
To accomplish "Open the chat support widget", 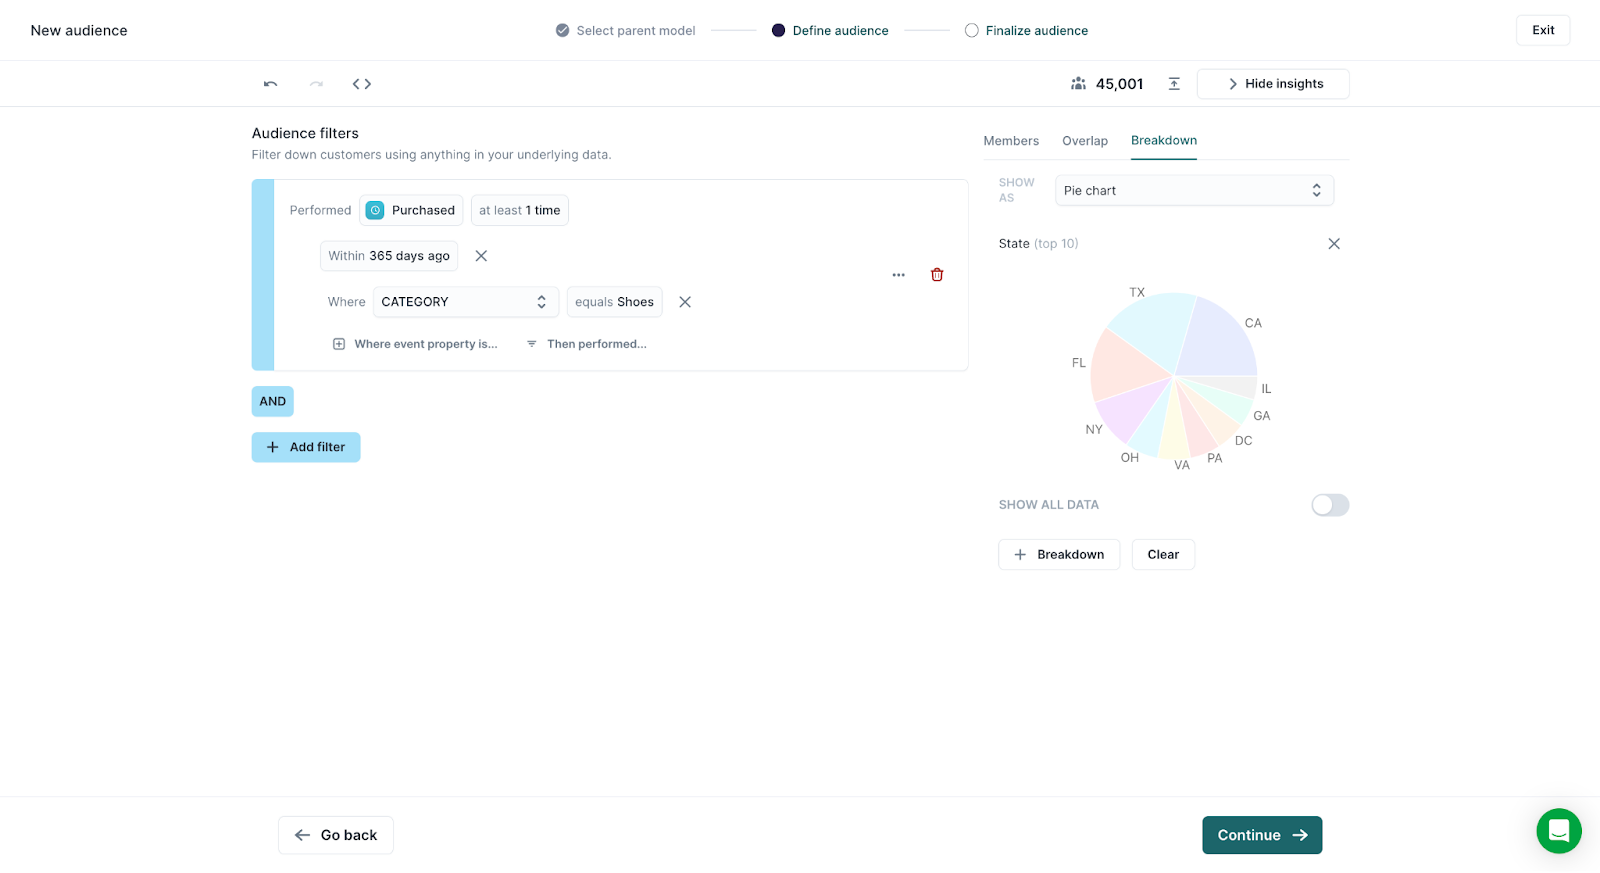I will click(1558, 831).
